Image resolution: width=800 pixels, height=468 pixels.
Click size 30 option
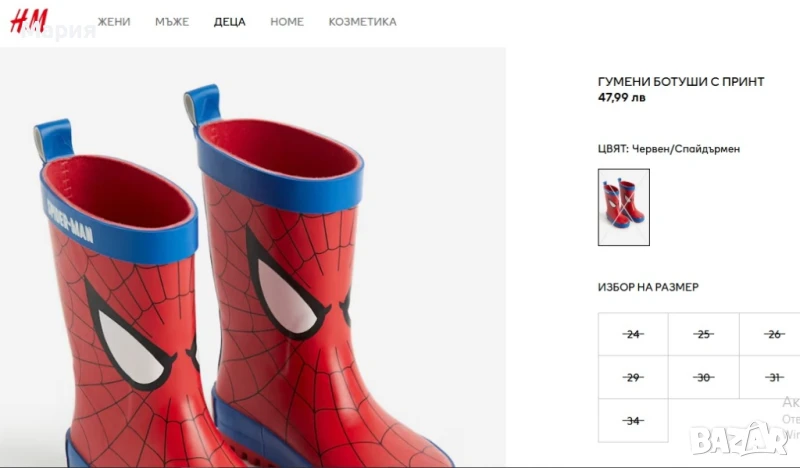point(703,377)
